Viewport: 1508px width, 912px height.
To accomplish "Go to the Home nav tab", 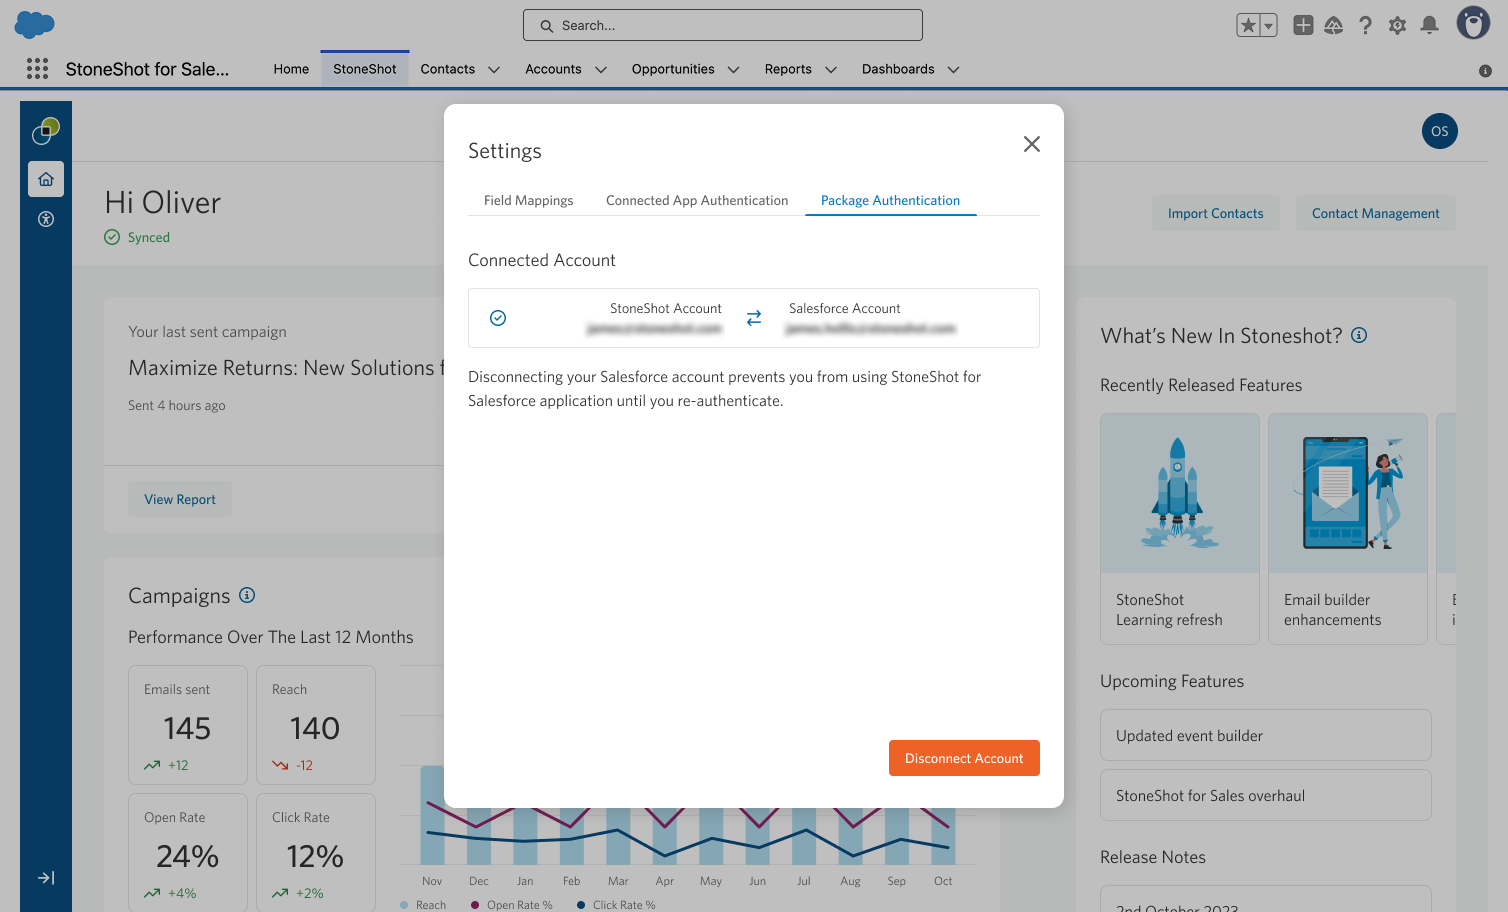I will (x=291, y=69).
